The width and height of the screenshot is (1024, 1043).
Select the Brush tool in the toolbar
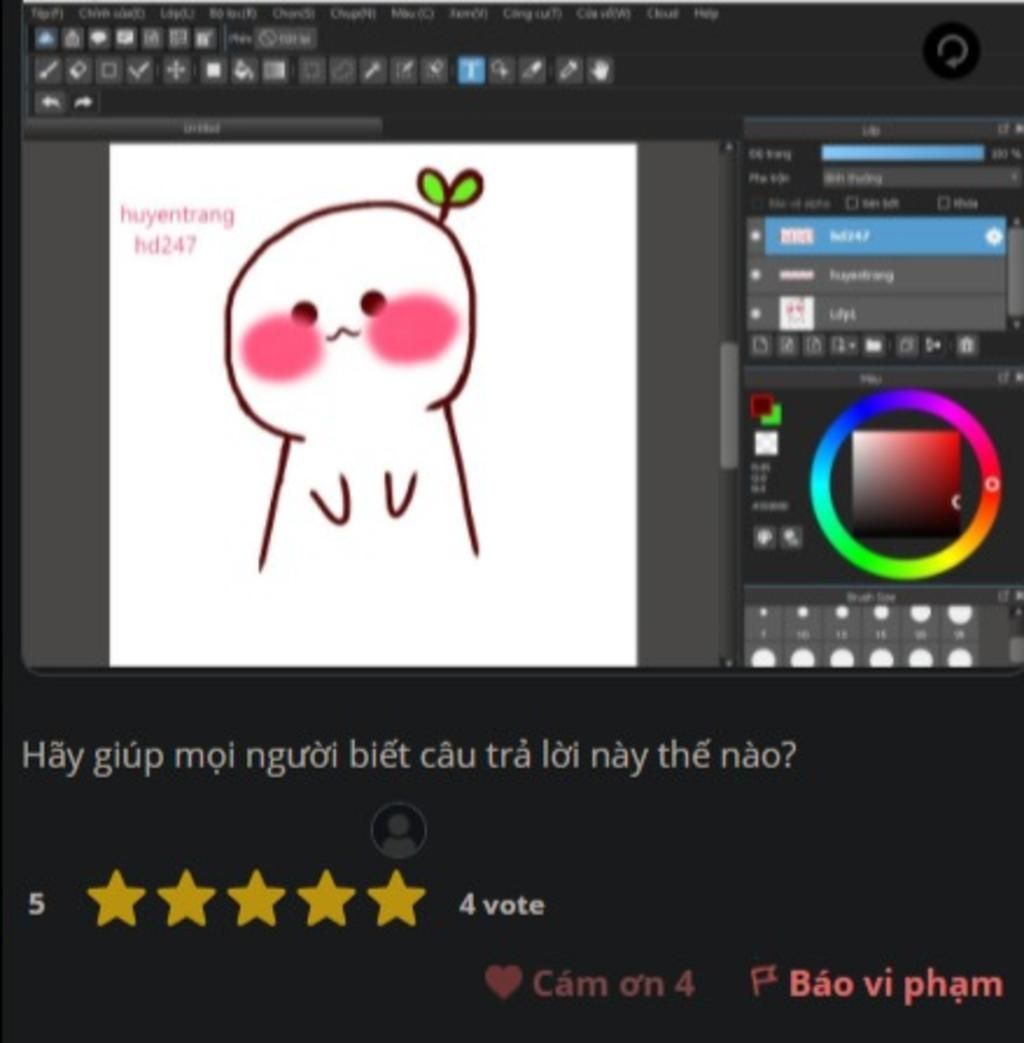coord(47,70)
